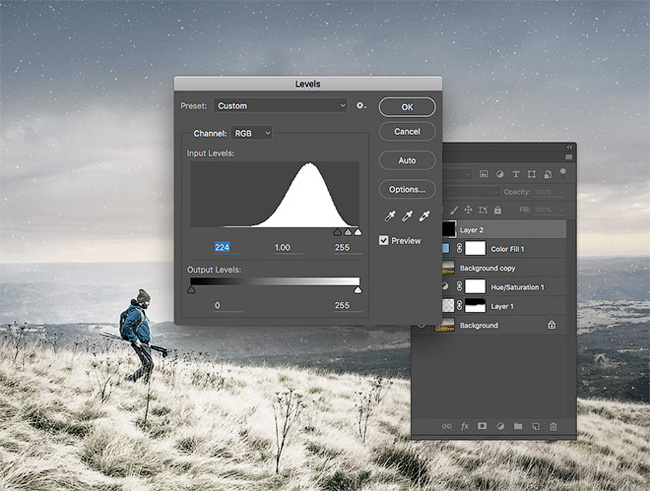
Task: Click the lock all padlock icon
Action: 497,210
